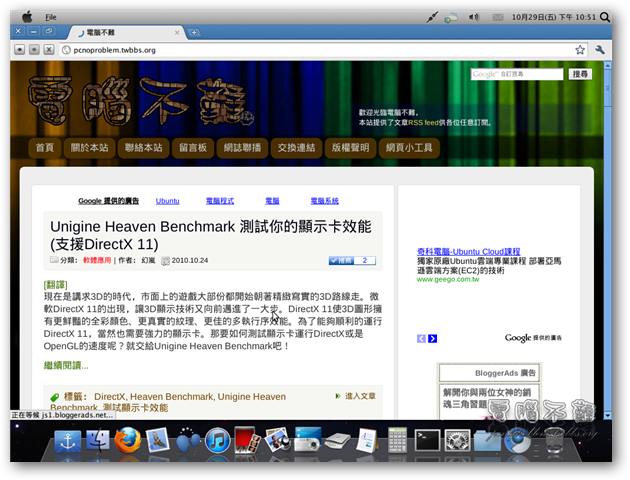Open the 繼續閱讀 read more link
The height and width of the screenshot is (480, 630).
(x=65, y=367)
